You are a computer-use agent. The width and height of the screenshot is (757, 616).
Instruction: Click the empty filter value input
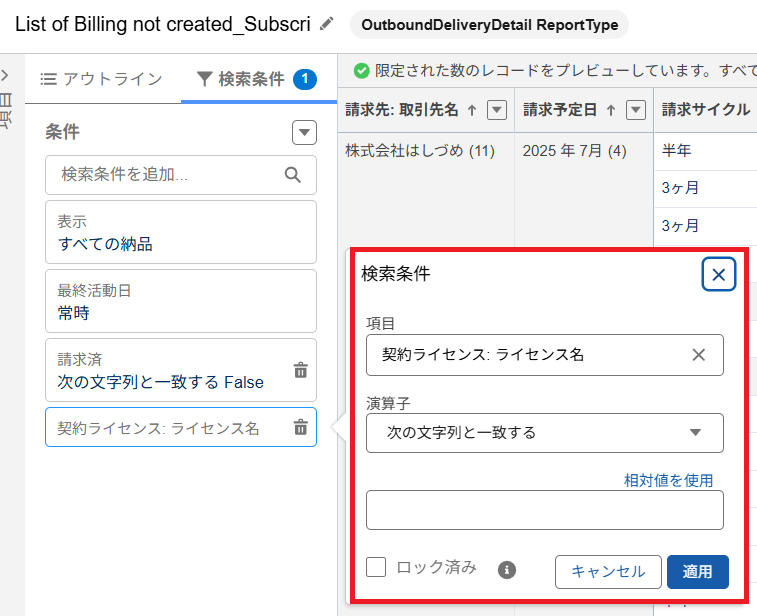click(545, 510)
